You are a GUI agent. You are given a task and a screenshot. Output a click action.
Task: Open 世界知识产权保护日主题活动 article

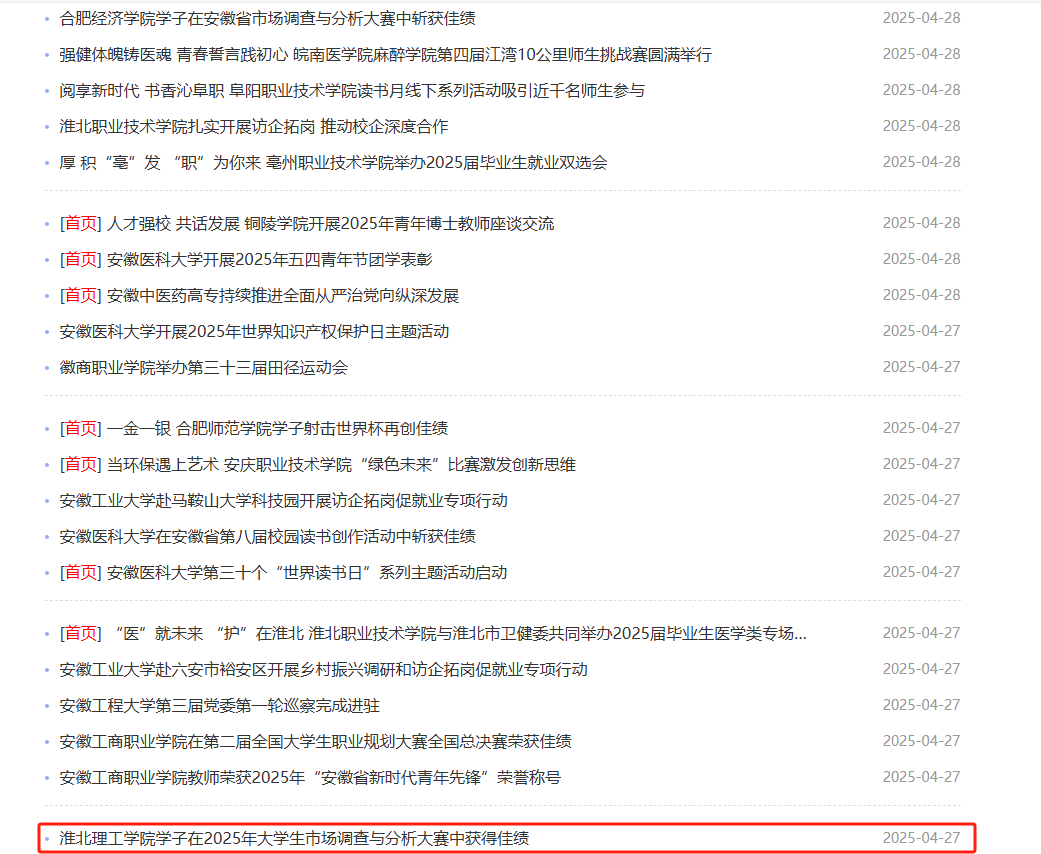click(x=254, y=331)
